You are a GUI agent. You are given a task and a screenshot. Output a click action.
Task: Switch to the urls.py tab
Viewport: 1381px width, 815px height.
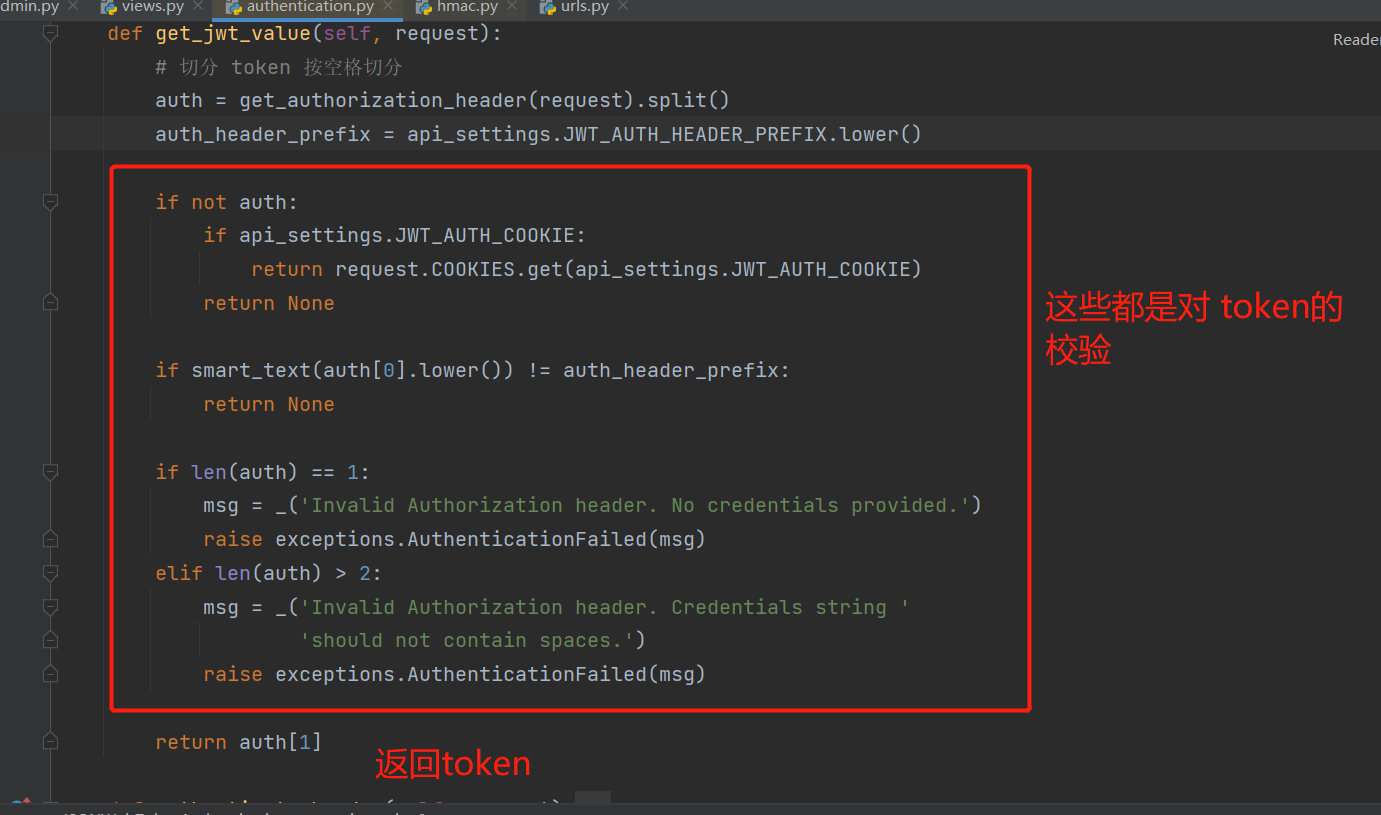(584, 7)
